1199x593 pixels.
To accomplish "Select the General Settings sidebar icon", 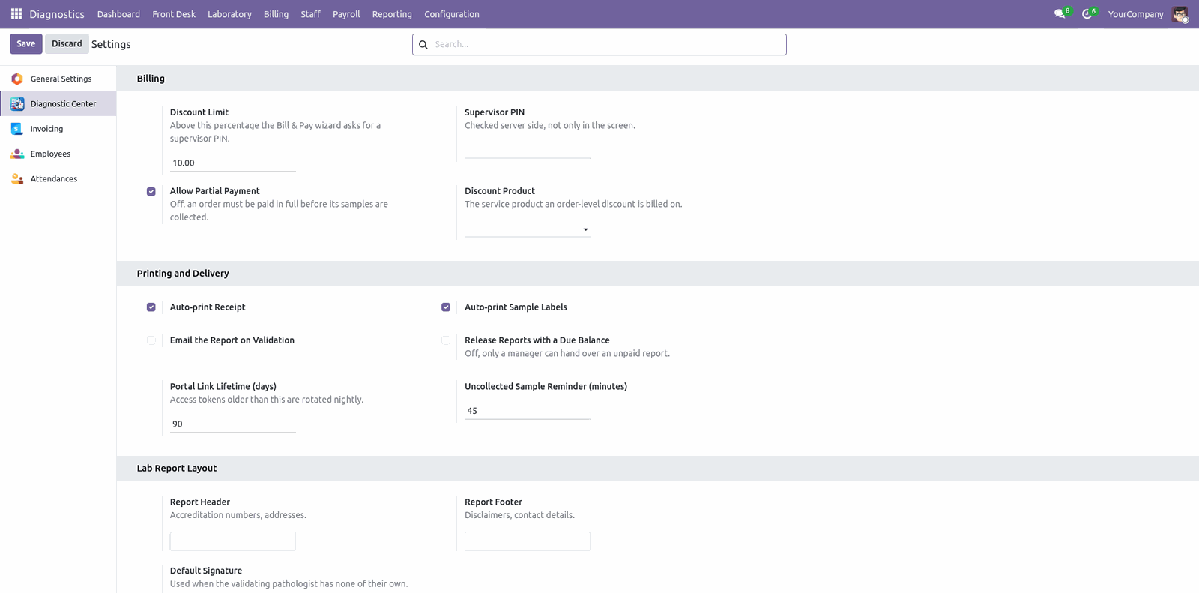I will [x=17, y=79].
